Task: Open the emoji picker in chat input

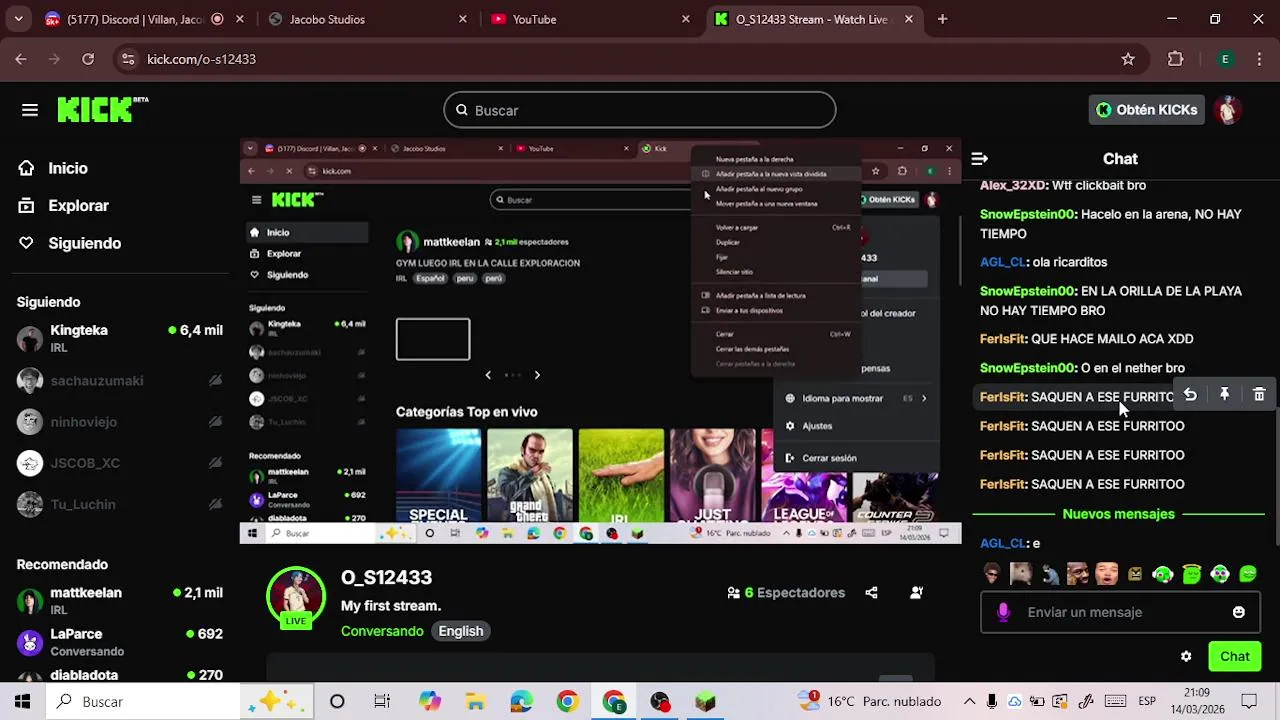Action: click(1239, 612)
